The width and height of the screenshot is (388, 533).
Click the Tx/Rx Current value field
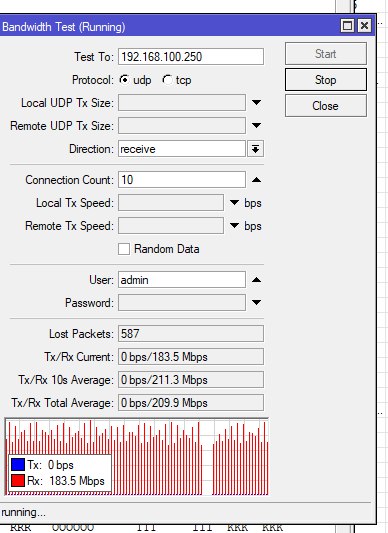191,357
